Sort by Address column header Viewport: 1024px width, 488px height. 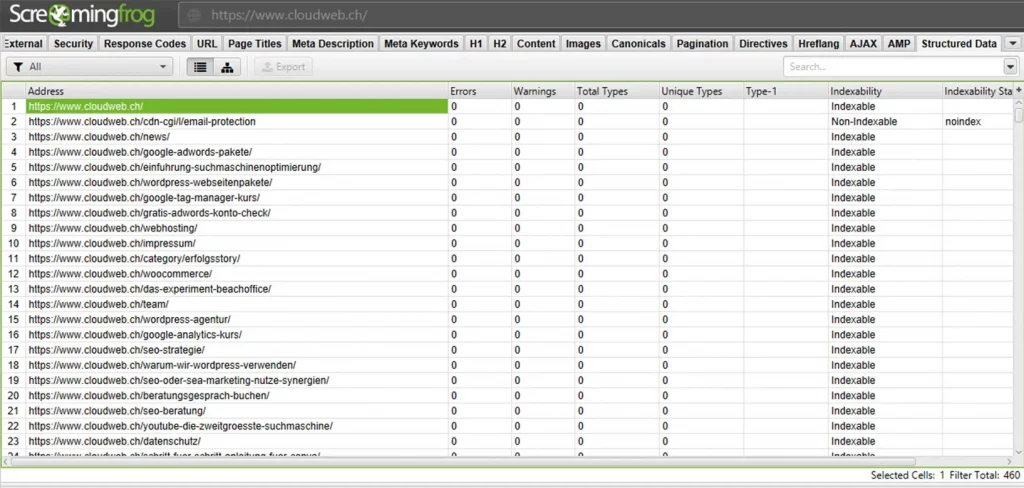[236, 91]
